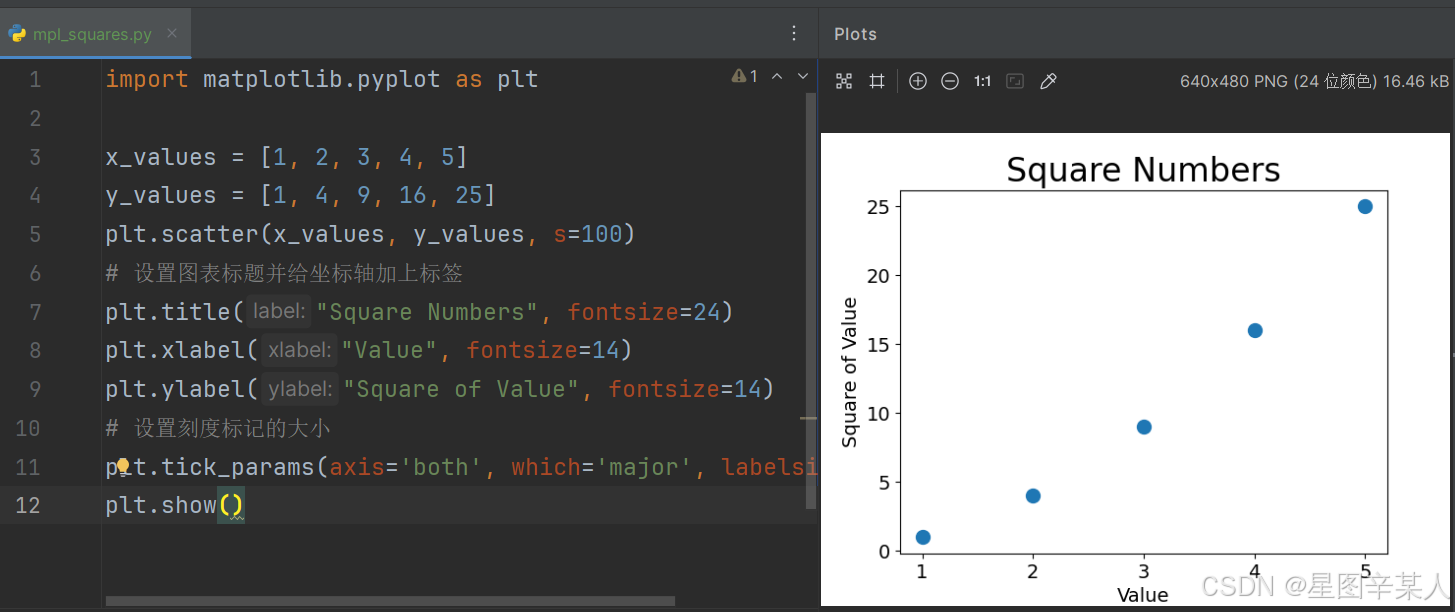Go to previous highlighted problem arrow
Screen dimensions: 1455x612
click(777, 76)
